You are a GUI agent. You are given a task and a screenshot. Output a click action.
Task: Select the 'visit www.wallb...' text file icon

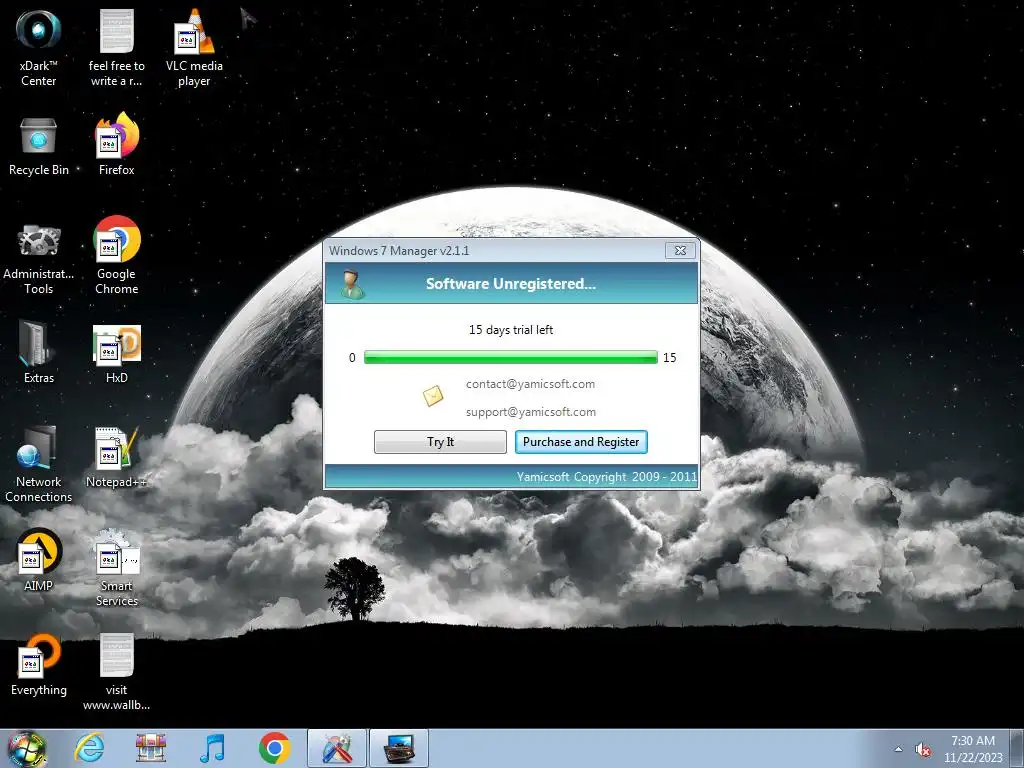click(116, 673)
